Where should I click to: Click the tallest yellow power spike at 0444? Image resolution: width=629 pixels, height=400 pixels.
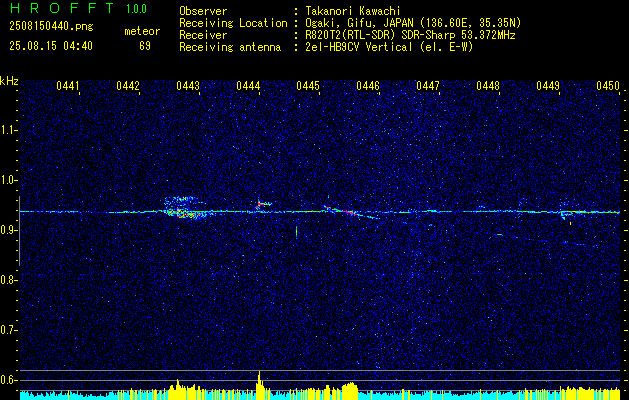pyautogui.click(x=260, y=386)
